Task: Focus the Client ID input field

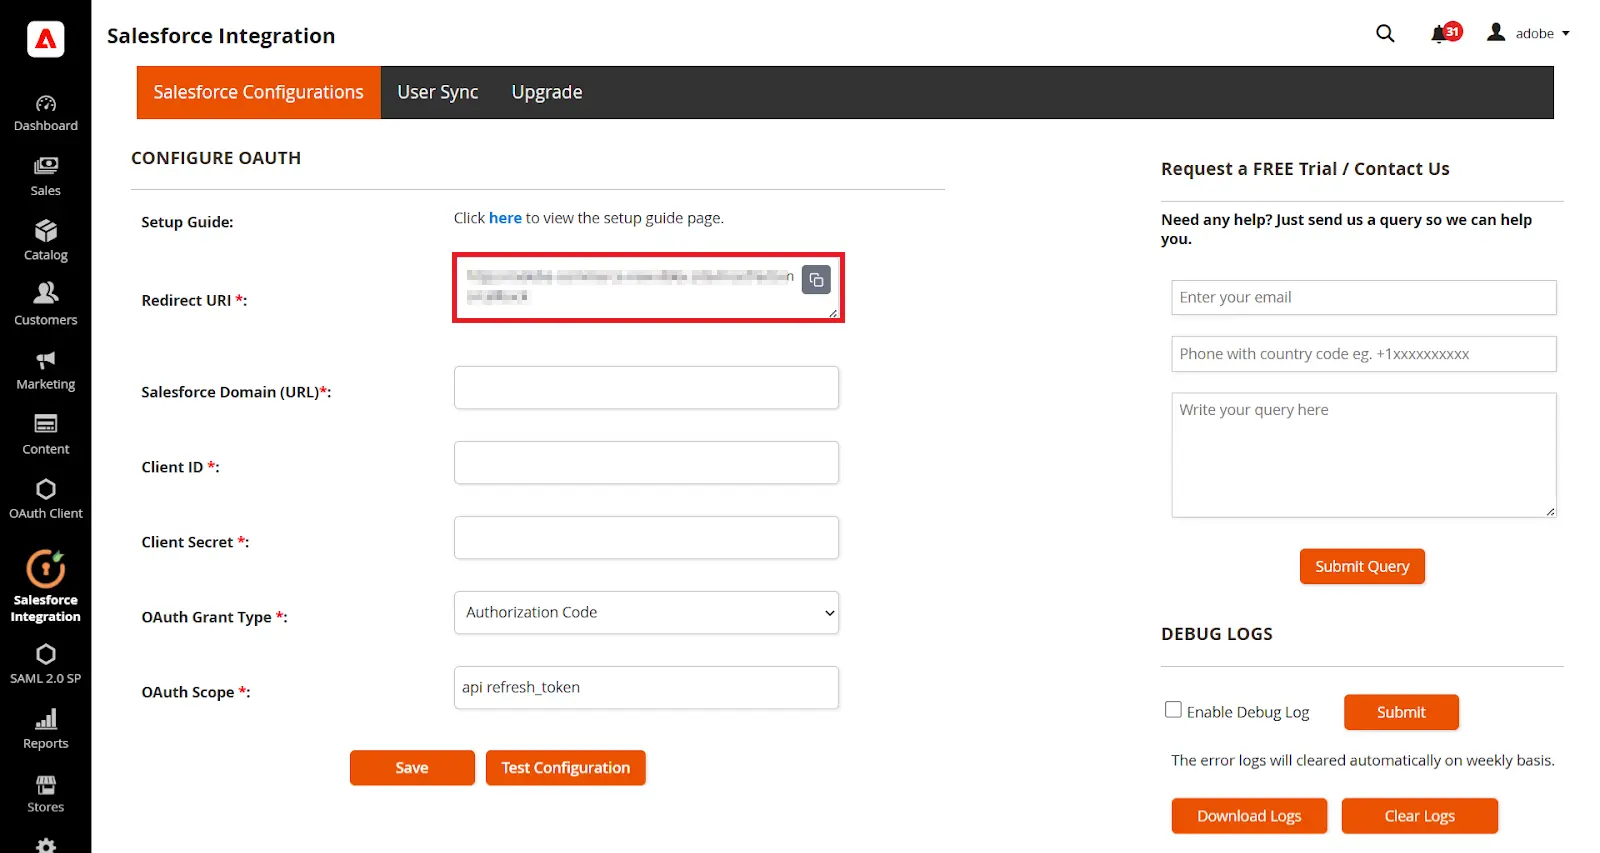Action: click(646, 462)
